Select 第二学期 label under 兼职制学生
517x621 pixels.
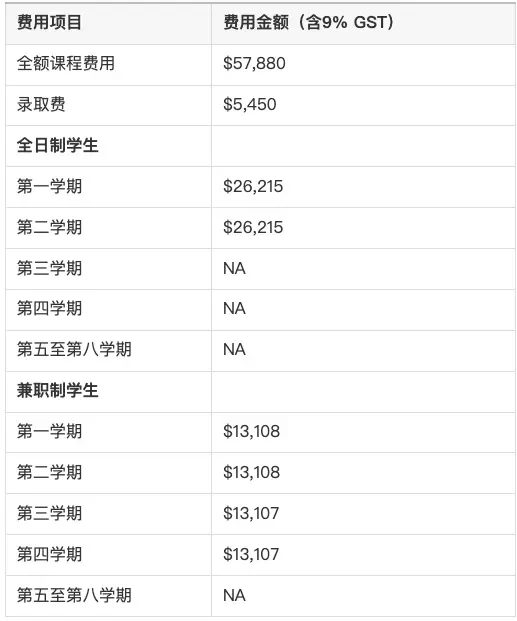click(49, 472)
